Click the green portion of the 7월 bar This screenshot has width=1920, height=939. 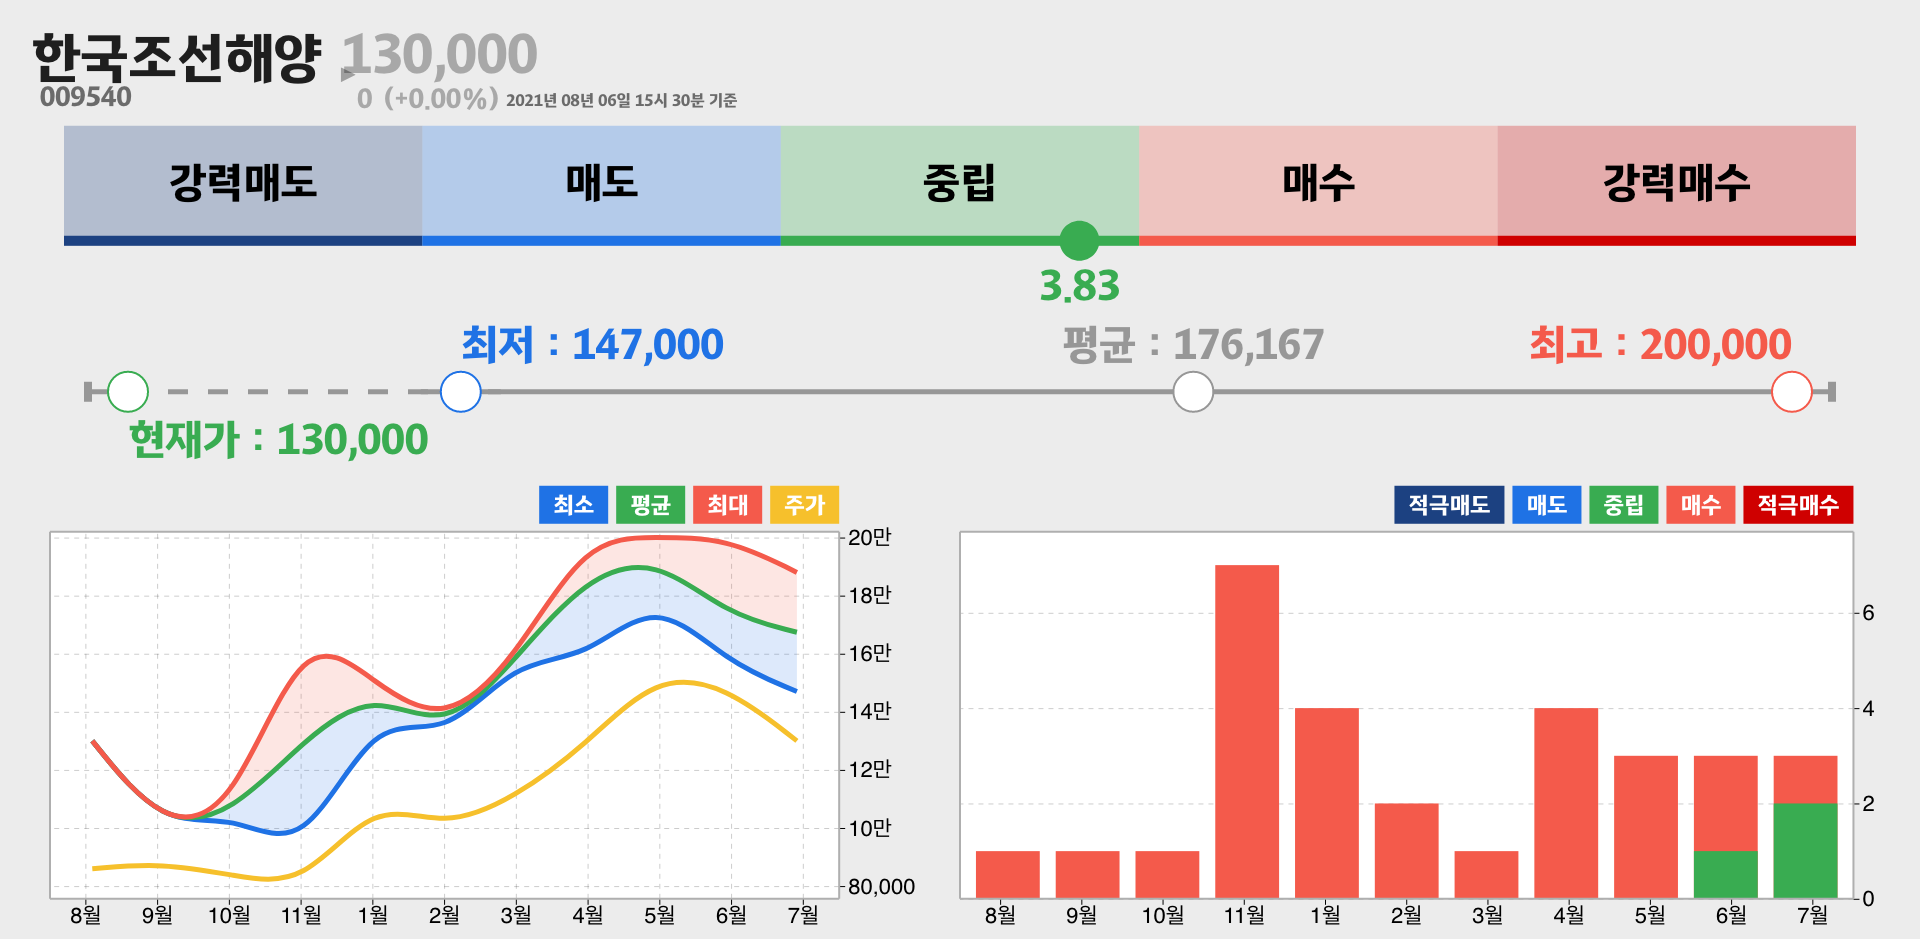coord(1806,850)
